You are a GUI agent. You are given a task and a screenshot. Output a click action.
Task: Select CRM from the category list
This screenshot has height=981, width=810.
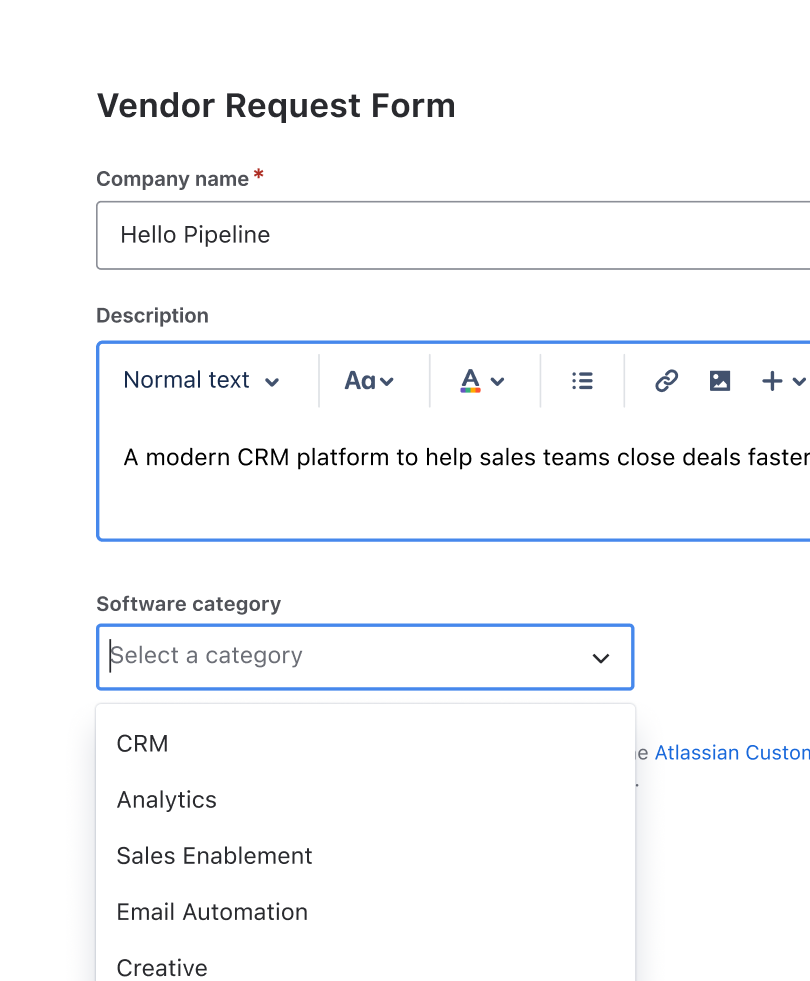(143, 744)
